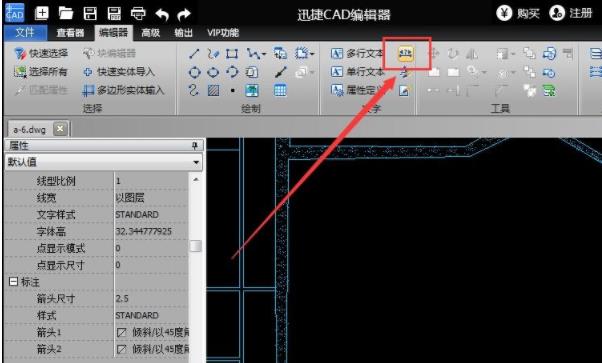Screen dimensions: 602x363
Task: Edit the 线型比例 value field
Action: click(151, 181)
